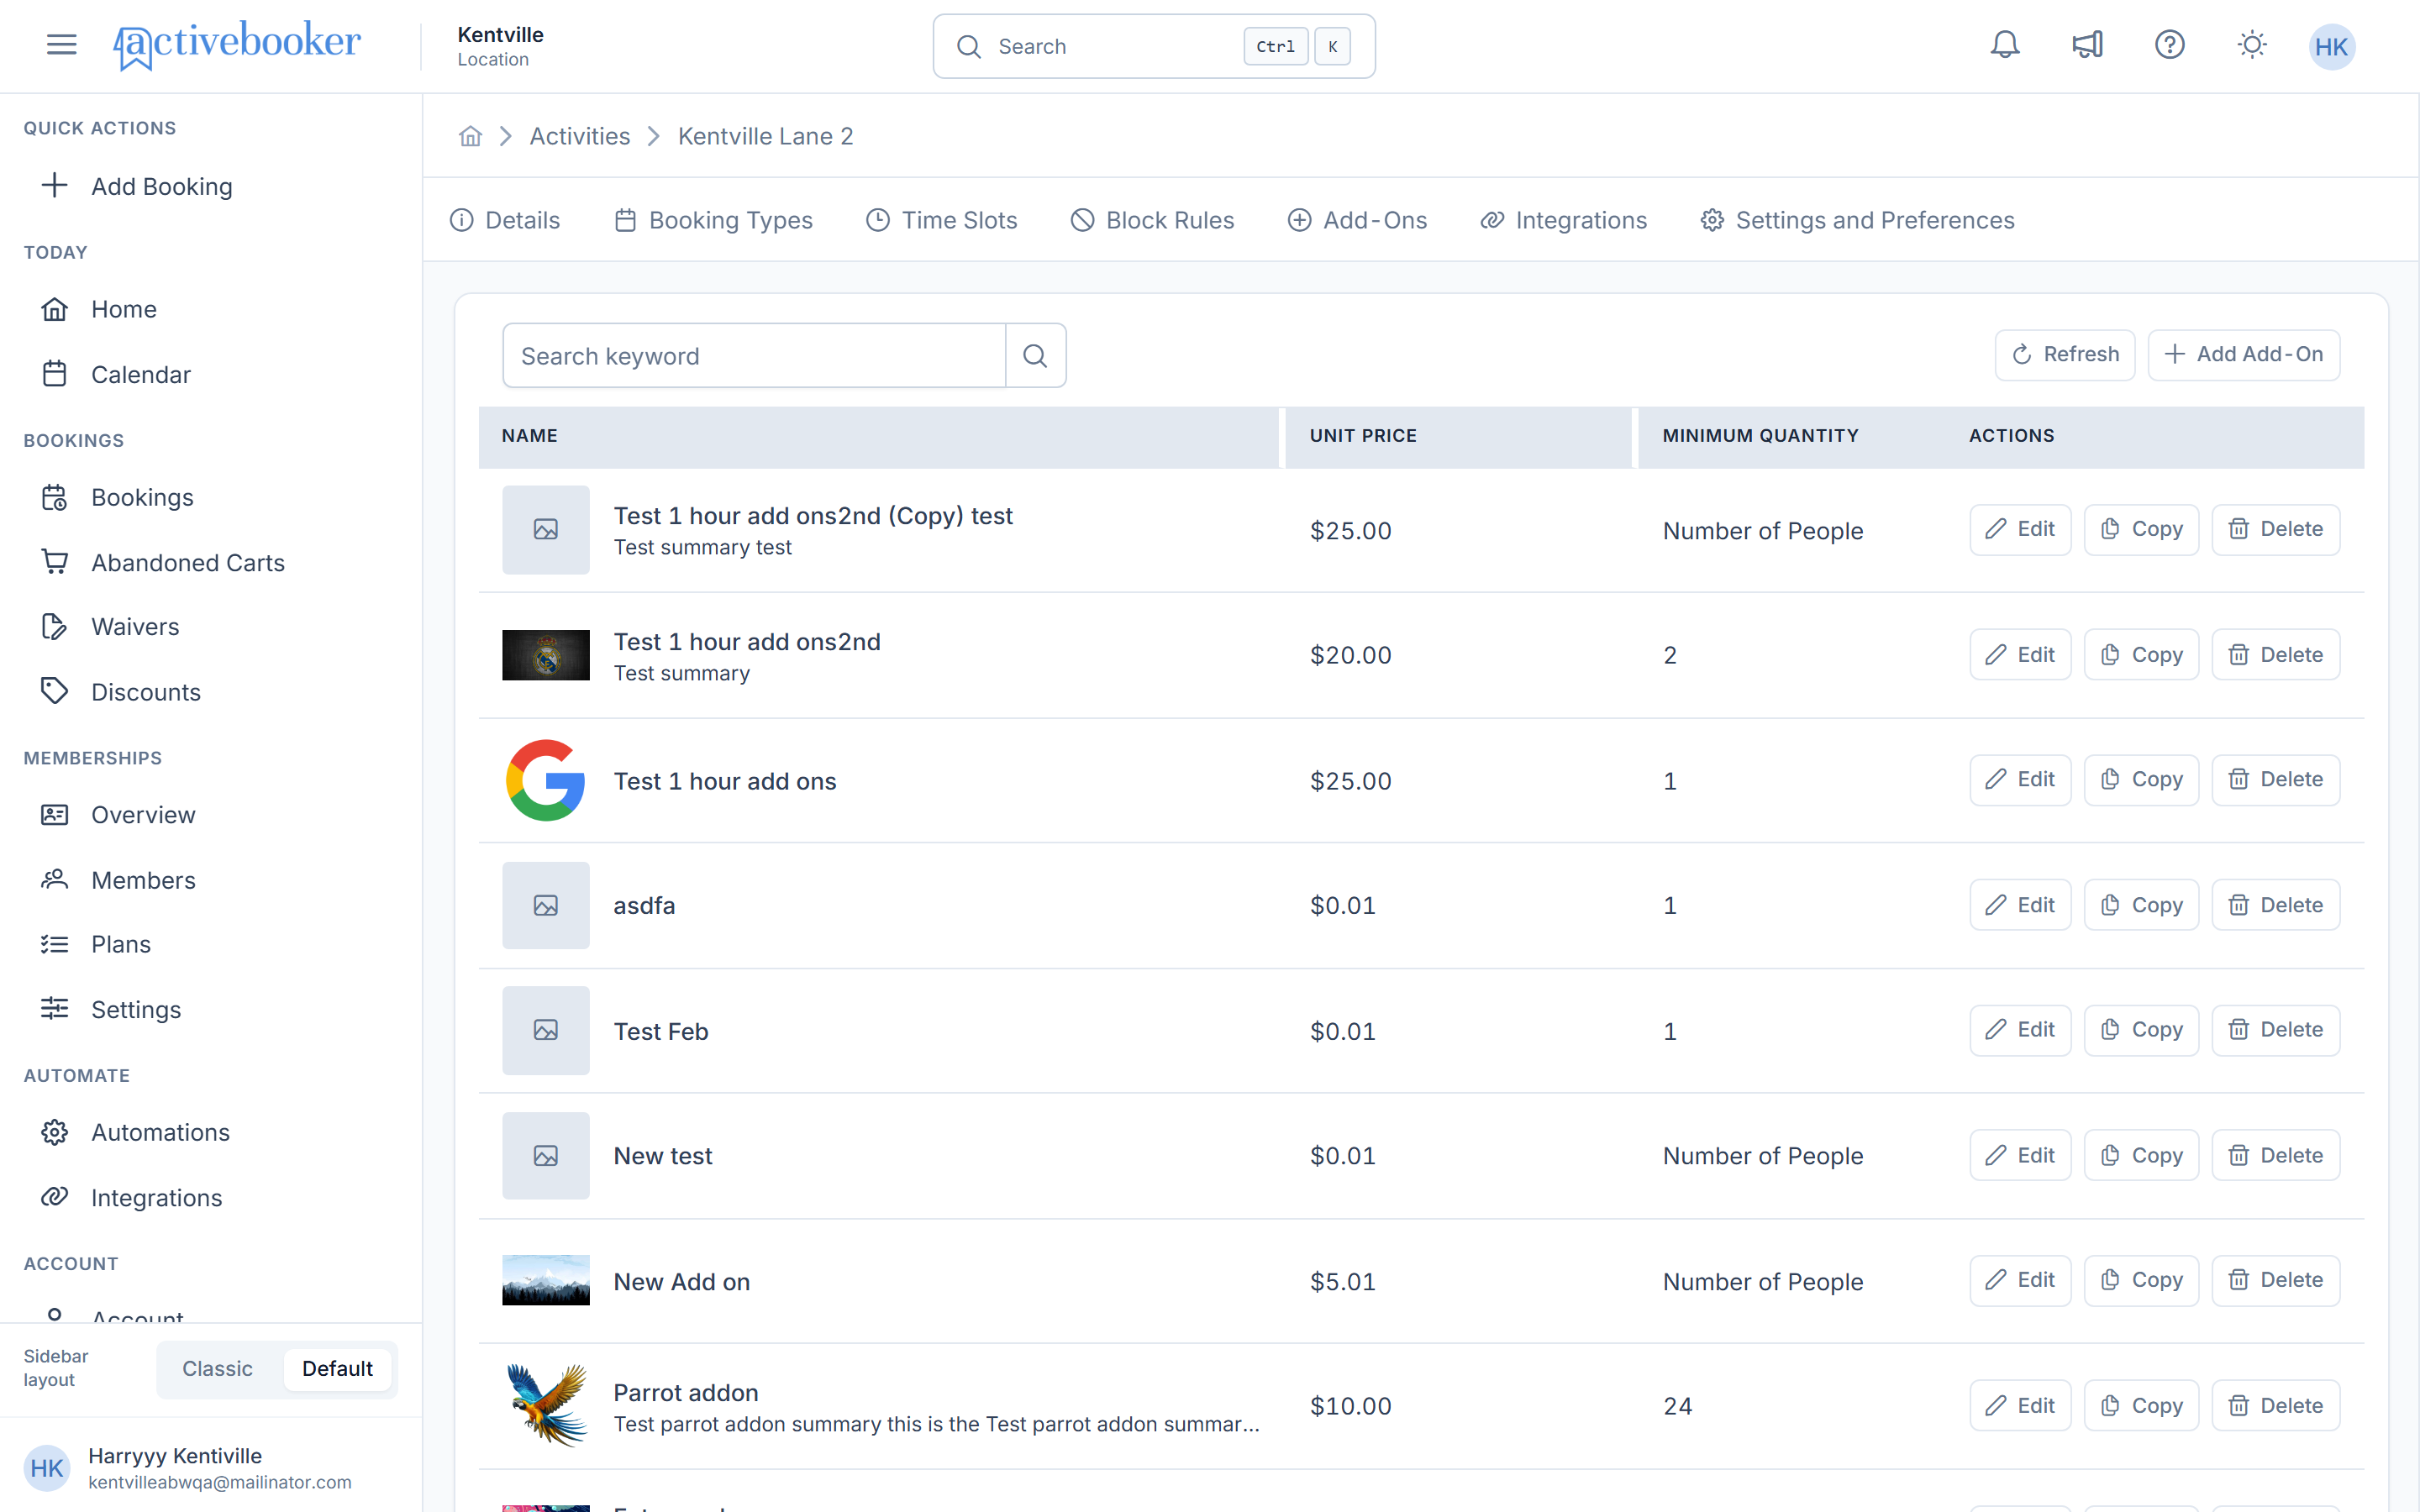
Task: Delete the asdfa add-on
Action: point(2275,904)
